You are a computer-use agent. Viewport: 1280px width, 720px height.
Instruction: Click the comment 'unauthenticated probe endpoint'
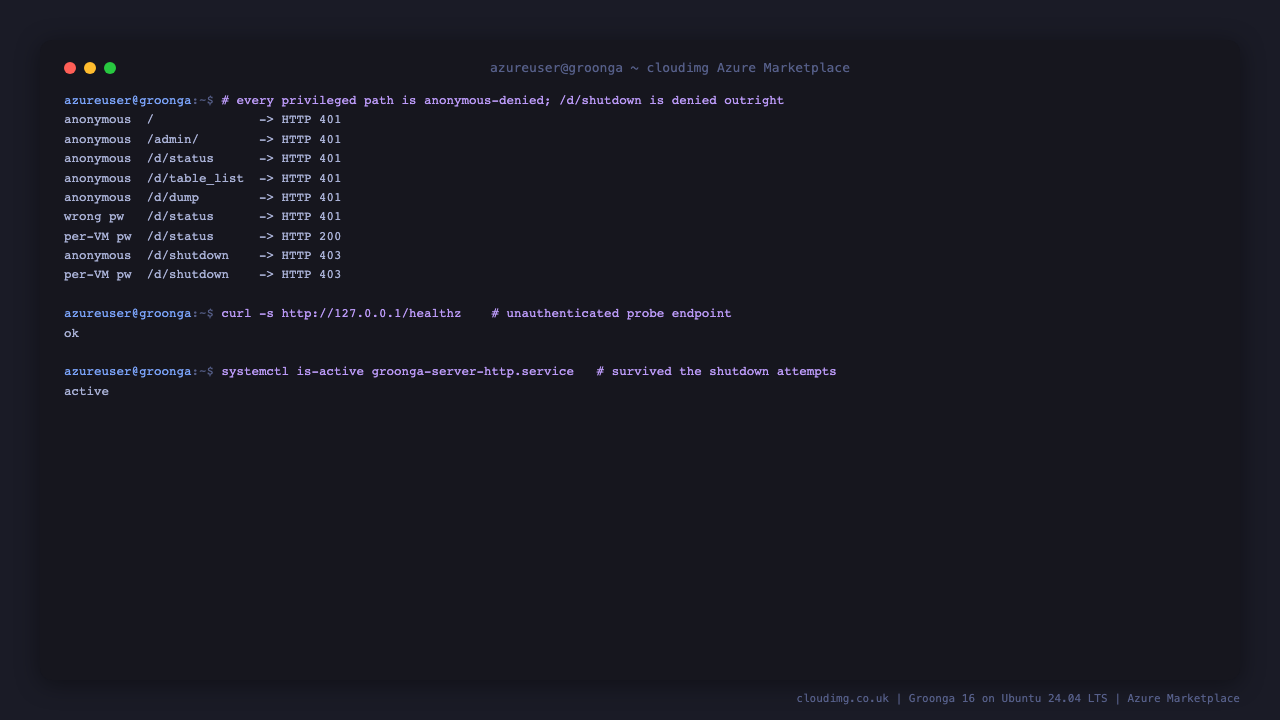pyautogui.click(x=619, y=314)
